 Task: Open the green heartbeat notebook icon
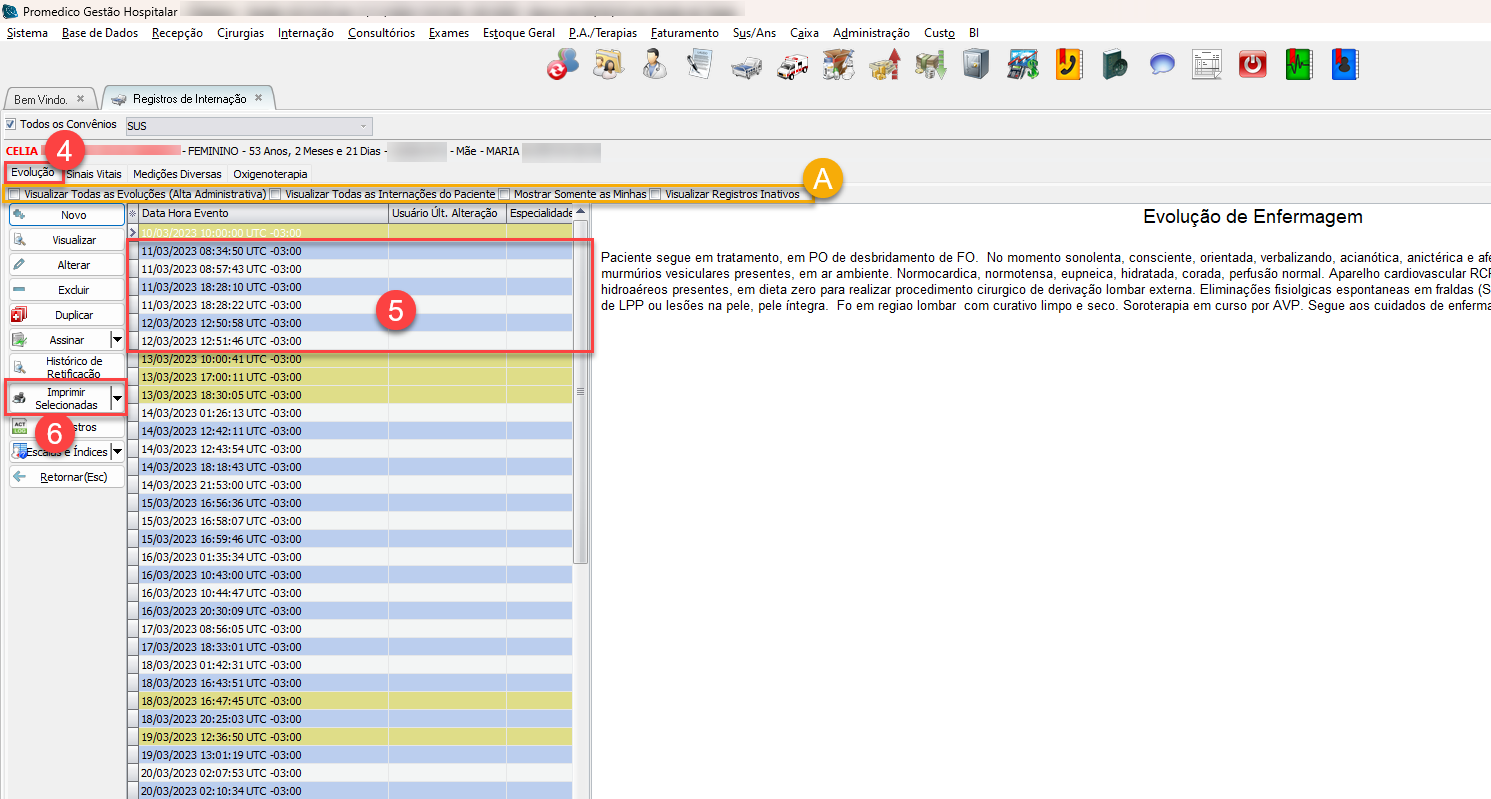tap(1298, 65)
